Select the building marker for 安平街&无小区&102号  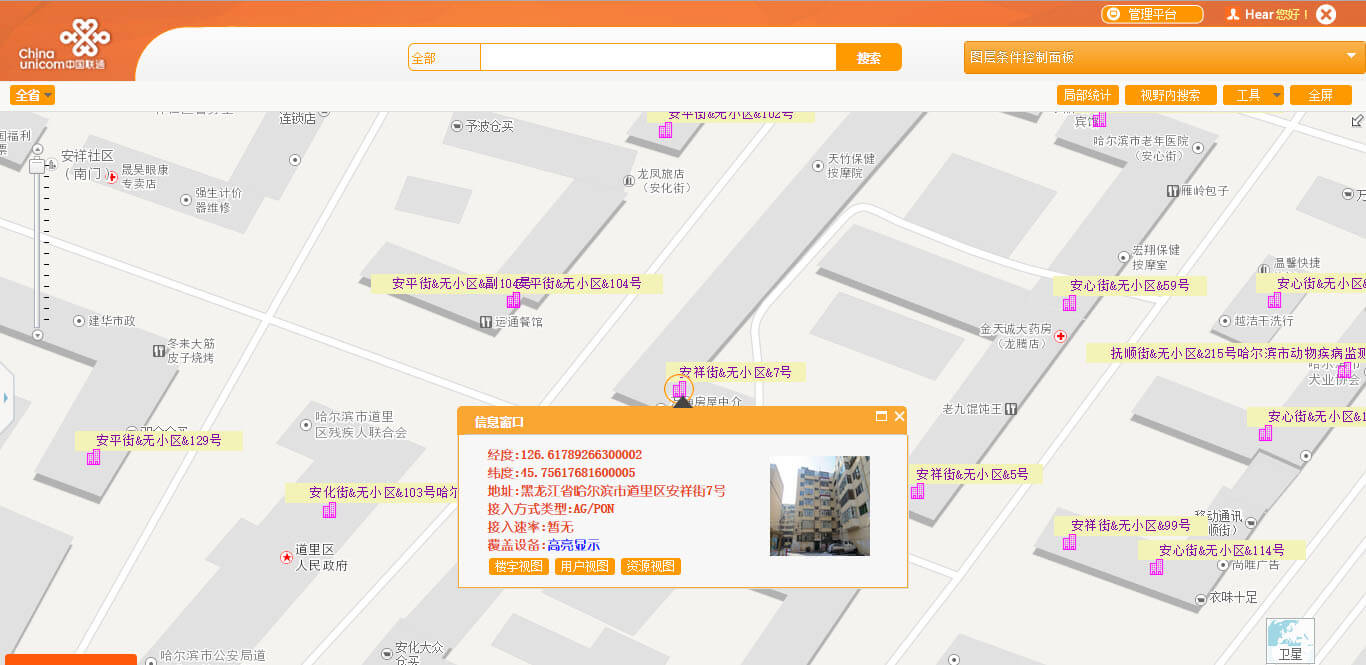click(x=665, y=130)
